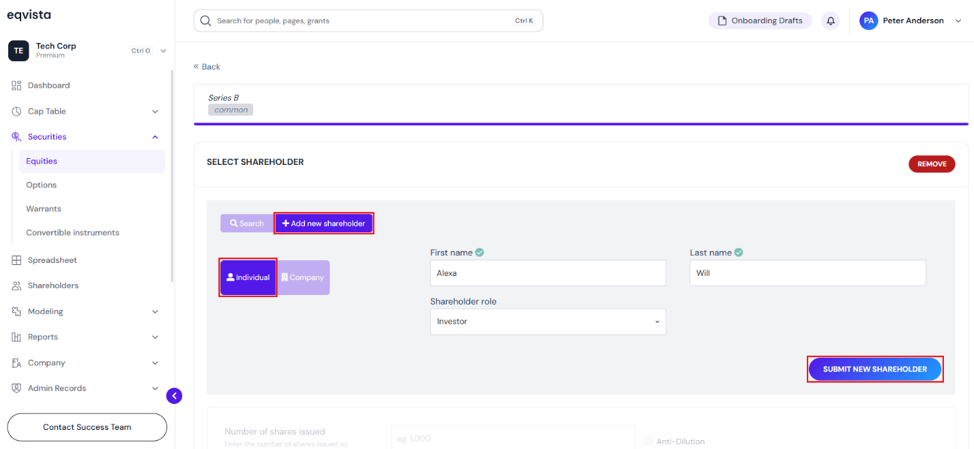The width and height of the screenshot is (974, 449).
Task: Click the red Remove button
Action: pyautogui.click(x=932, y=164)
